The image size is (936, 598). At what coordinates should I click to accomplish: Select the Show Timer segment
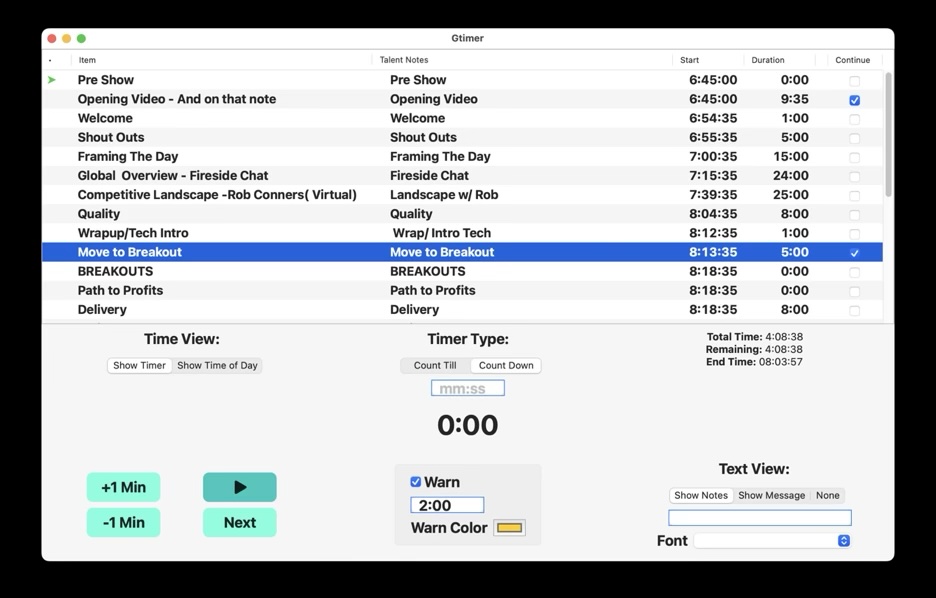coord(139,366)
